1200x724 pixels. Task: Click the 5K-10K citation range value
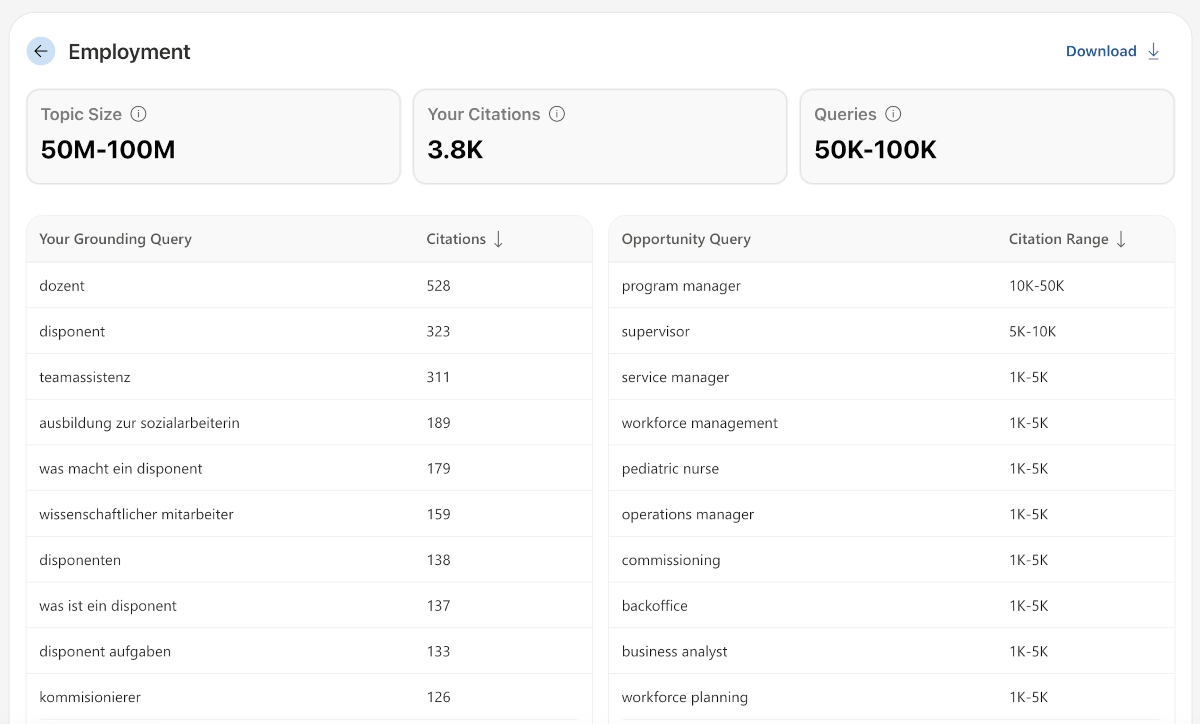coord(1033,331)
